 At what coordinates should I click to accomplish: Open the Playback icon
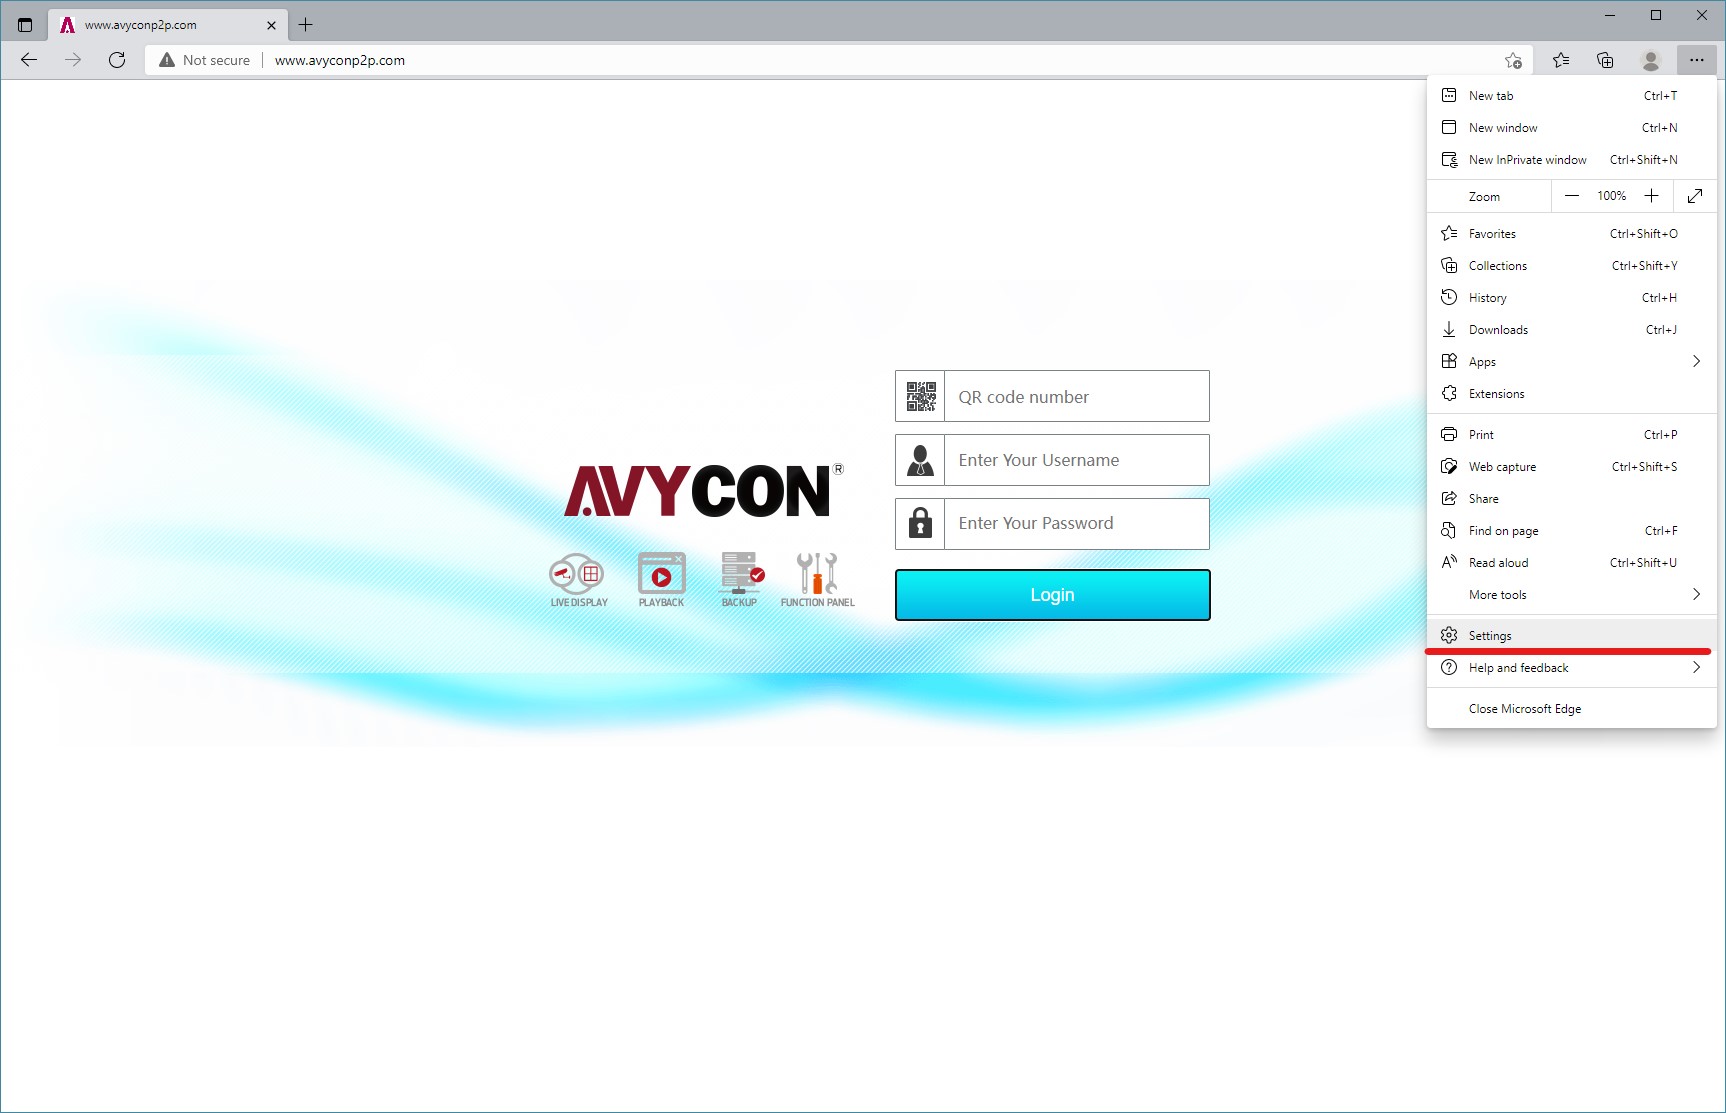coord(661,574)
